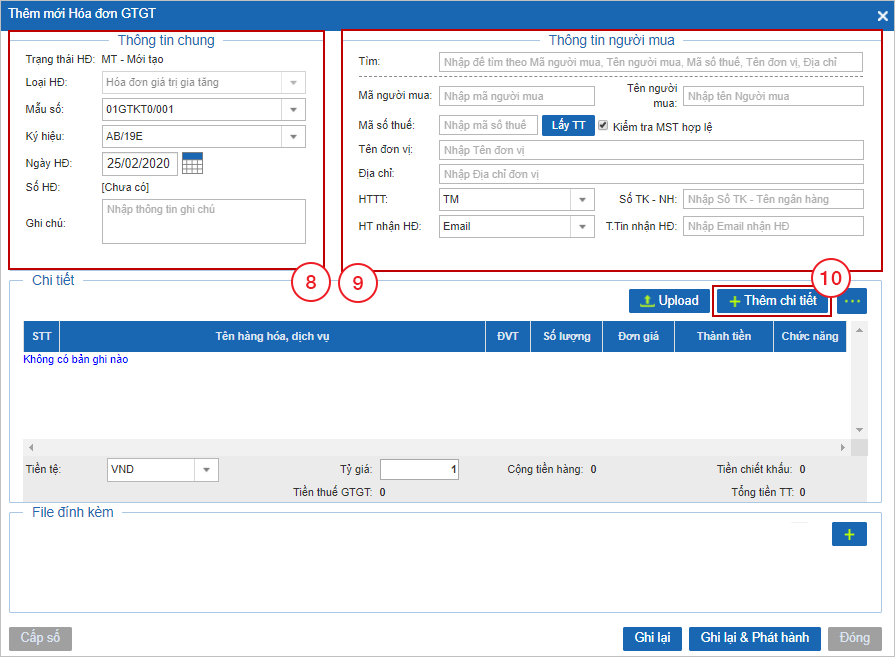Image resolution: width=895 pixels, height=657 pixels.
Task: Click the Chức năng column header
Action: (809, 336)
